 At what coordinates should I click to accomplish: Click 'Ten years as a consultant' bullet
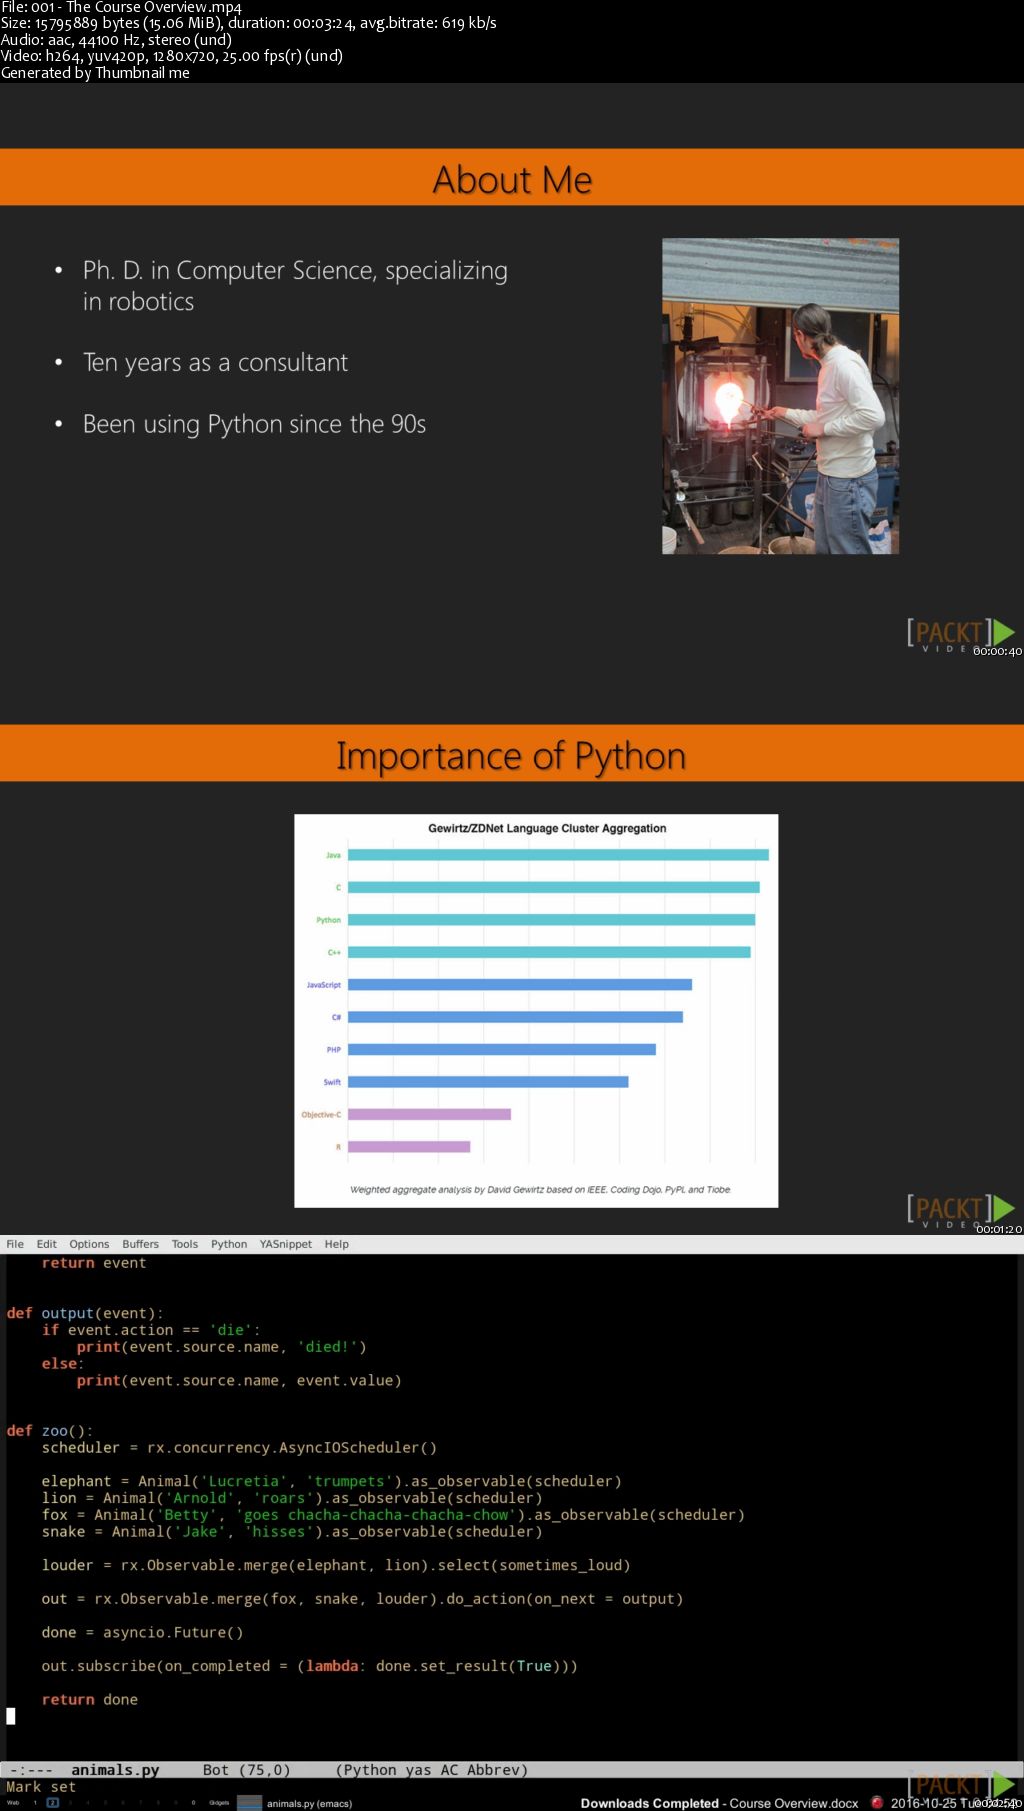(215, 363)
